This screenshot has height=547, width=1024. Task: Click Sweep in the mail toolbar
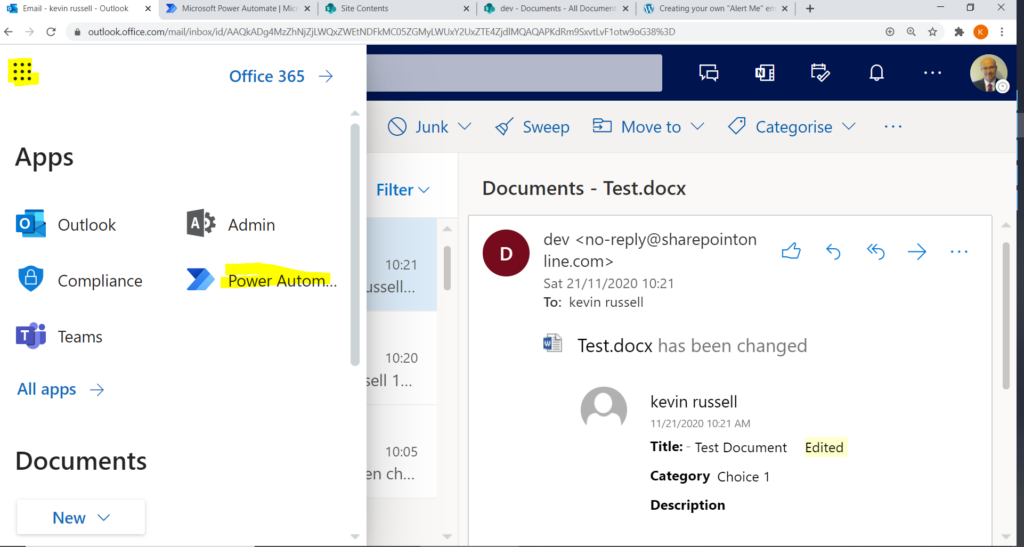pos(532,127)
